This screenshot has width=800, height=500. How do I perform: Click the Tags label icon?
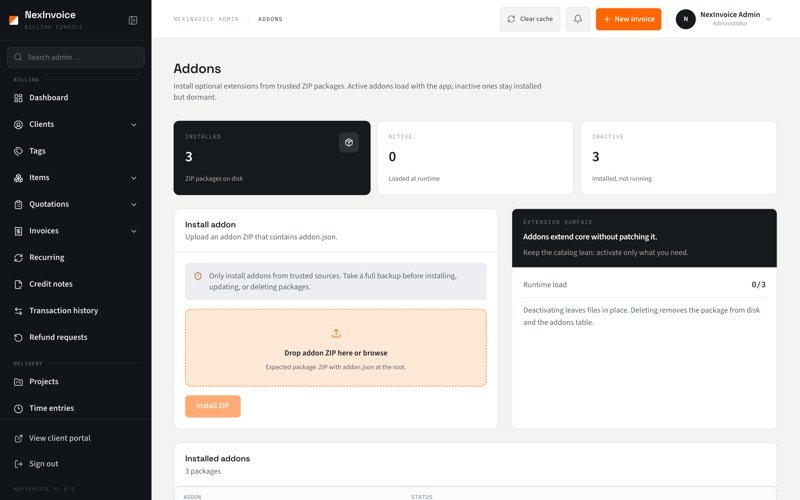(x=18, y=151)
